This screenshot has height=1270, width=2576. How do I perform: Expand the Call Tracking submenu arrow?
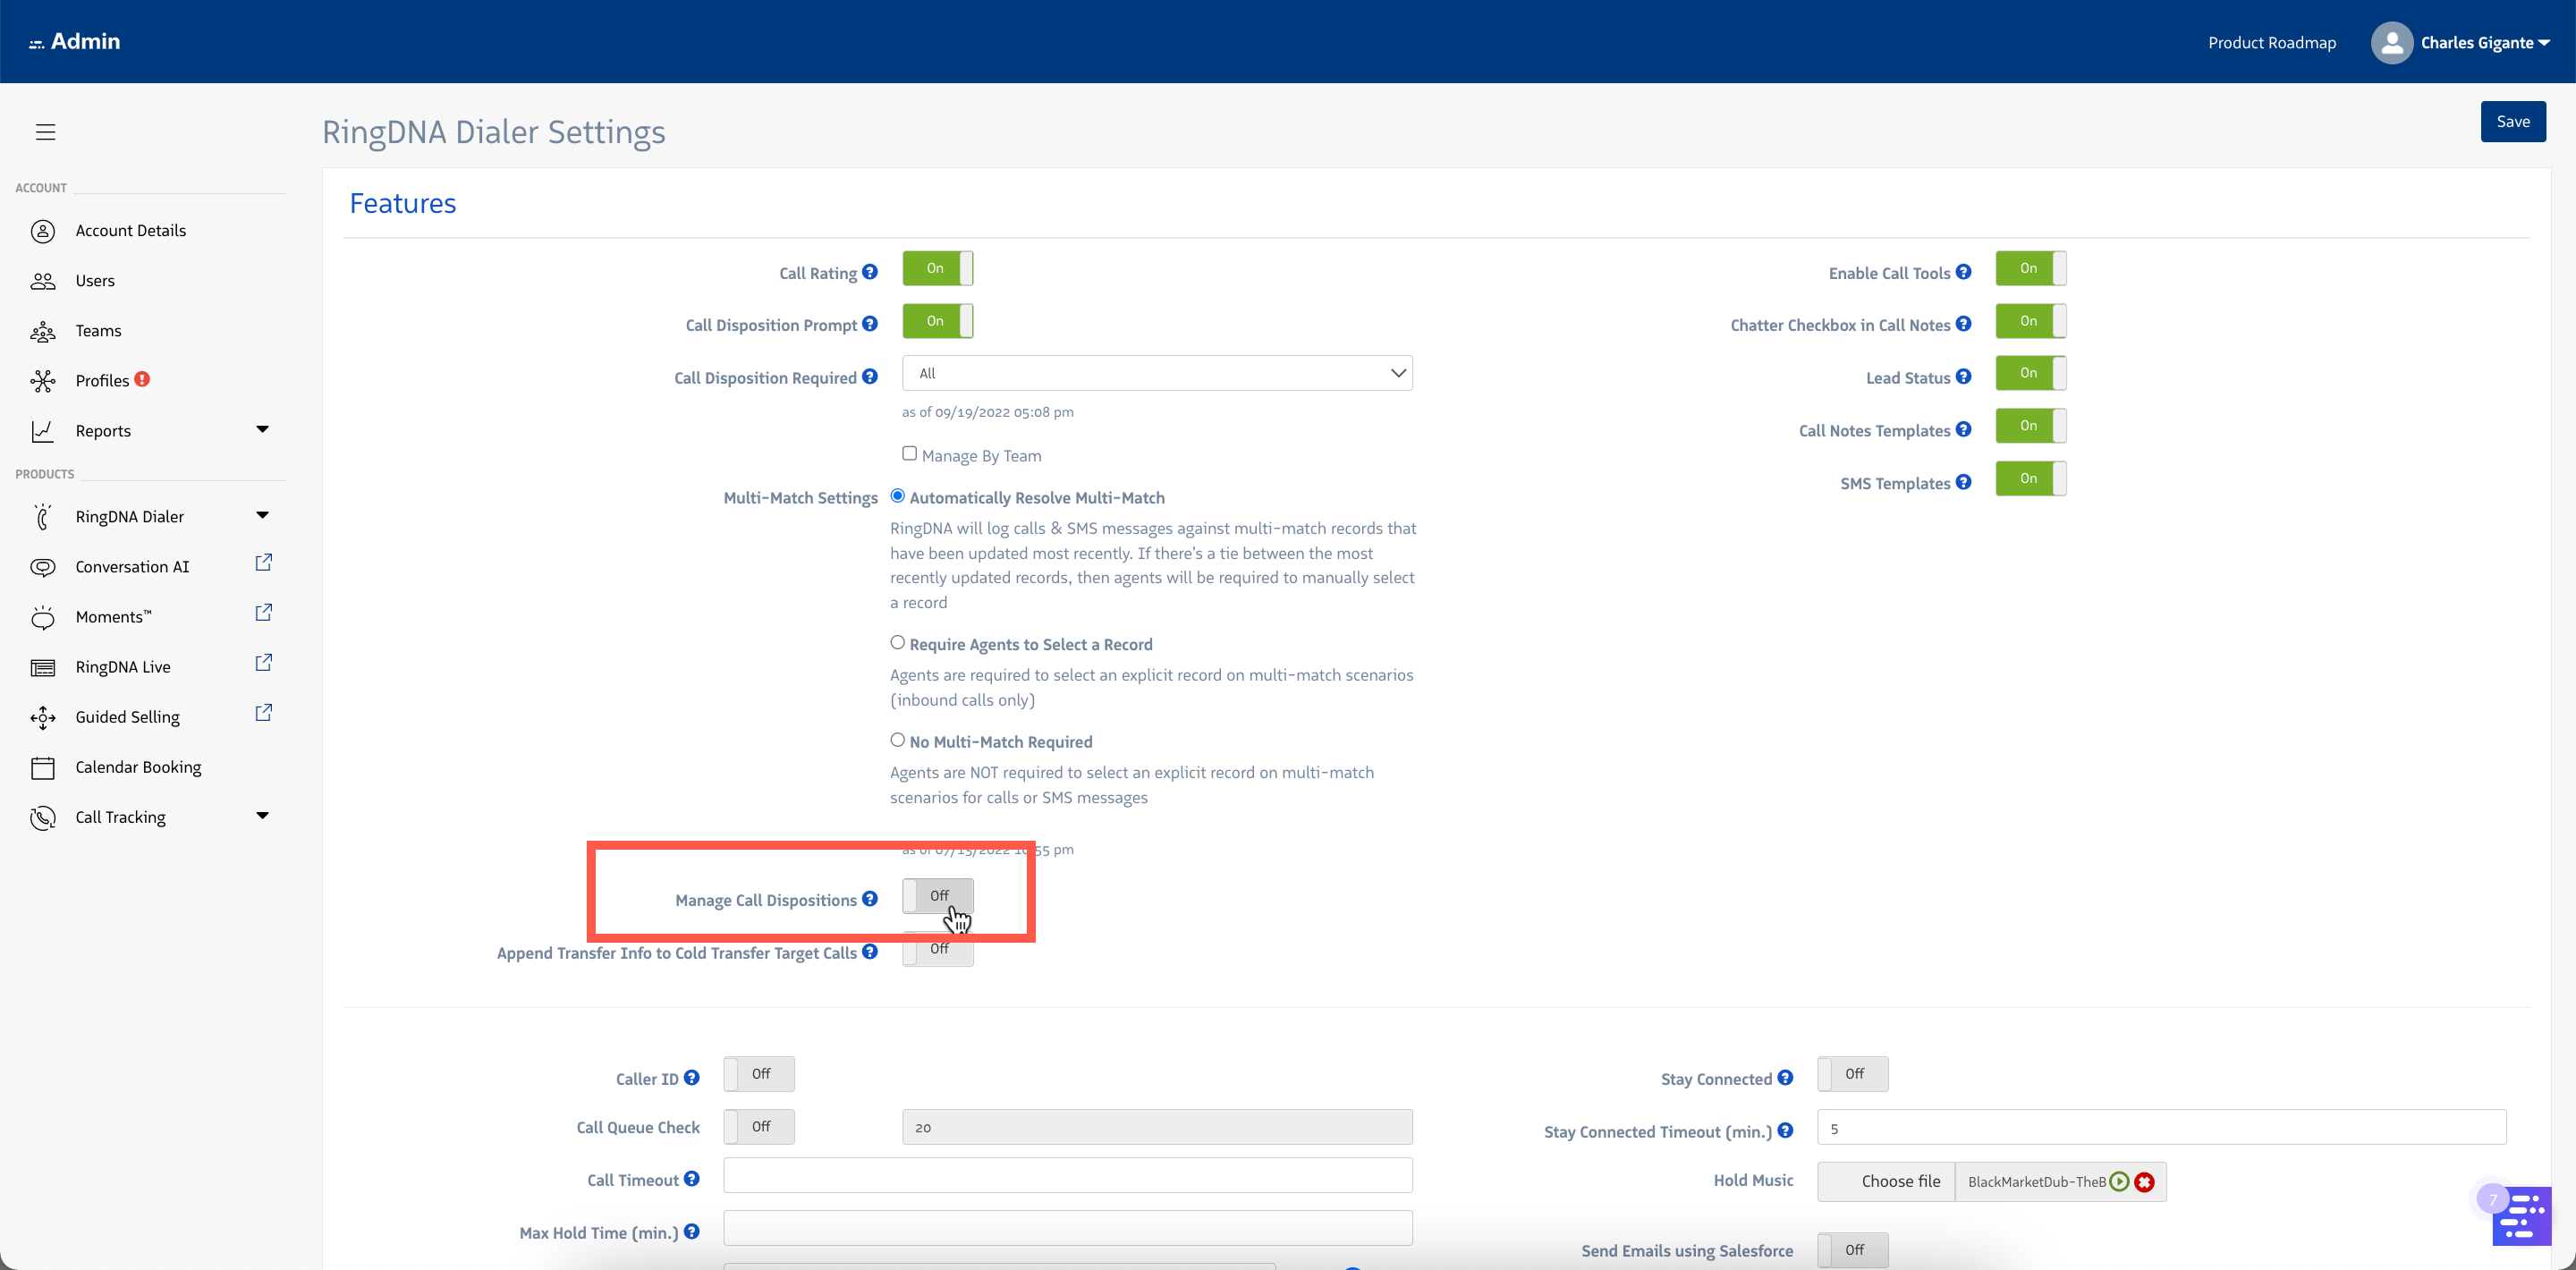tap(262, 816)
